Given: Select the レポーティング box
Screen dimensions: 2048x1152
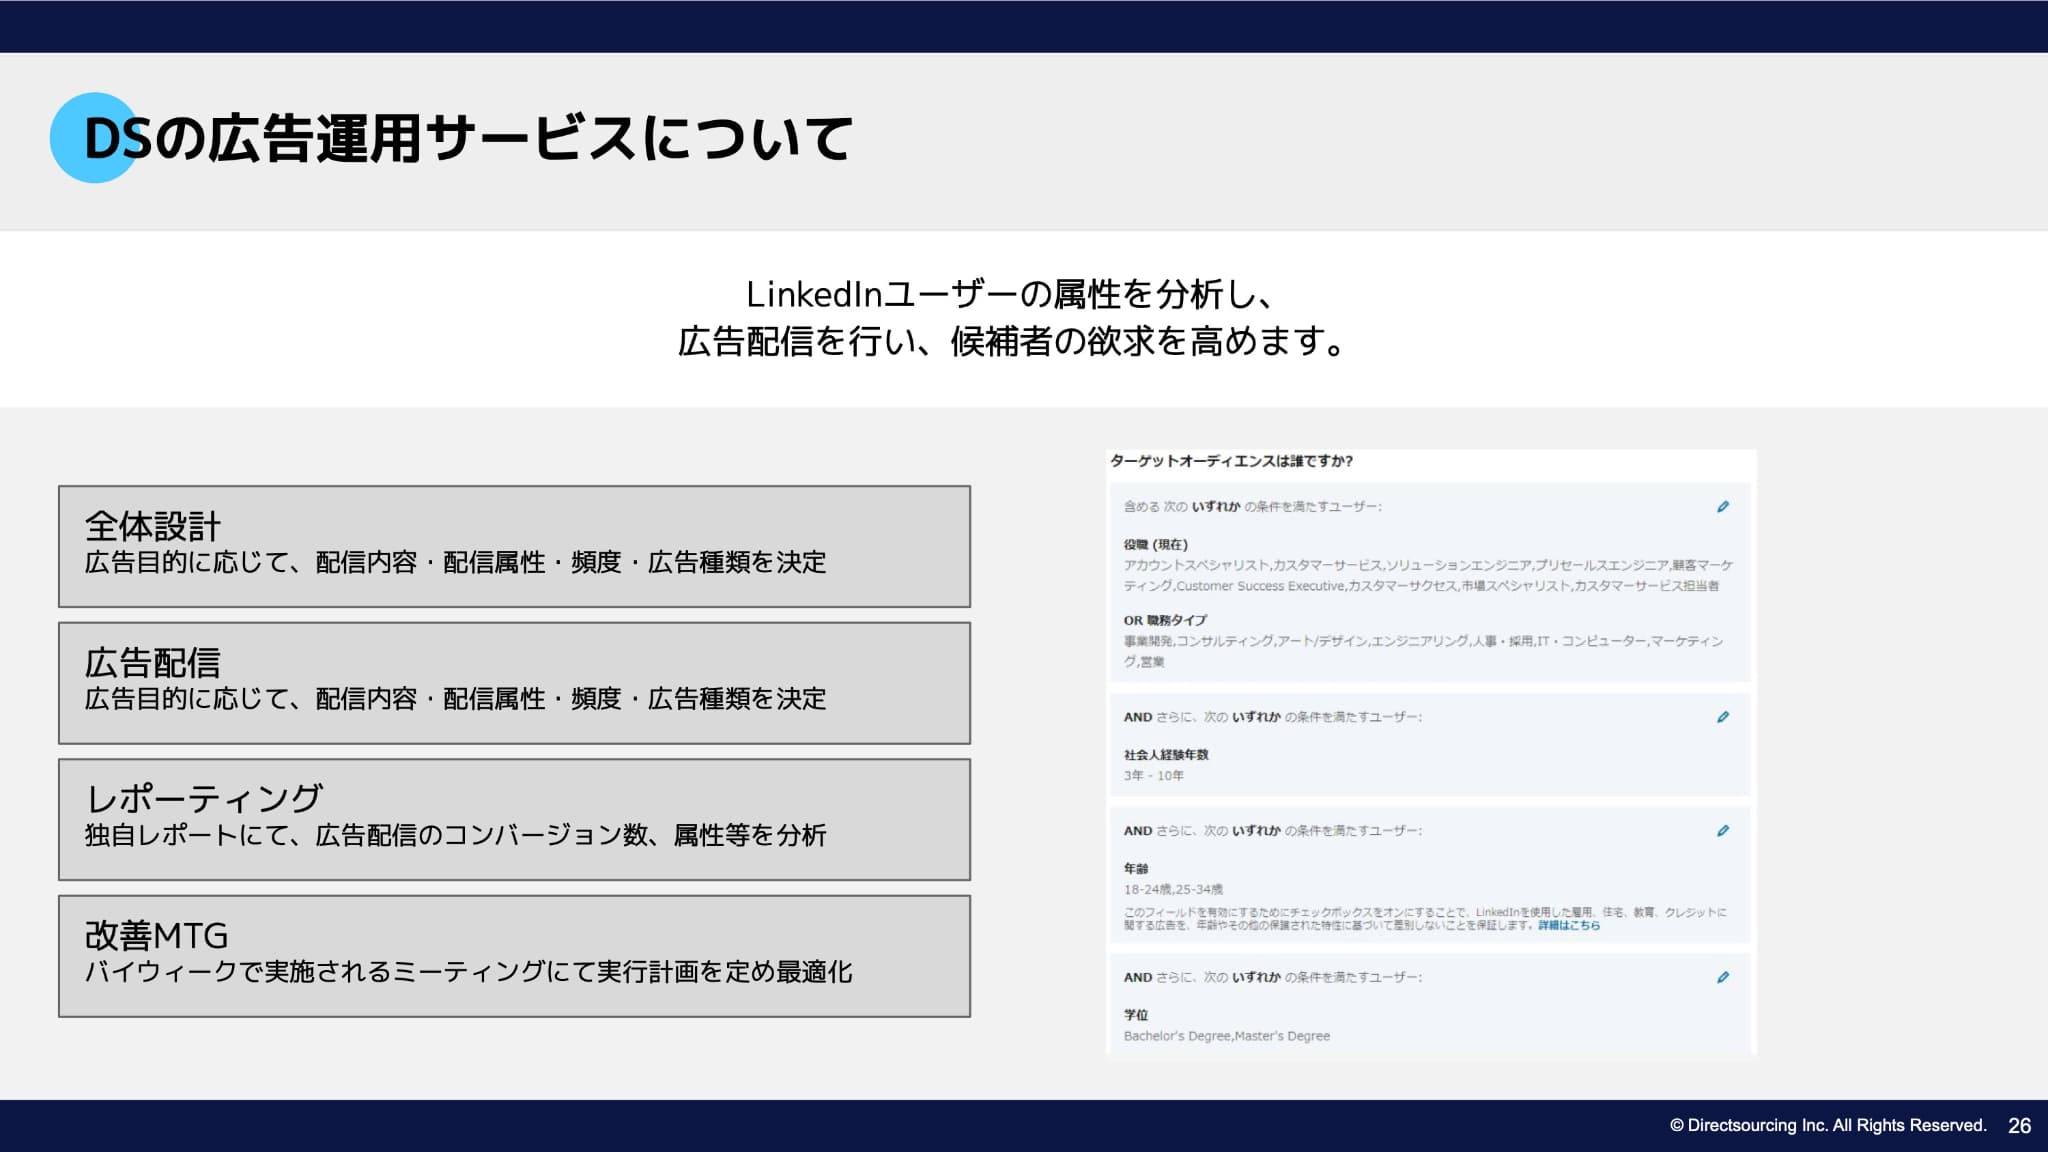Looking at the screenshot, I should click(514, 819).
